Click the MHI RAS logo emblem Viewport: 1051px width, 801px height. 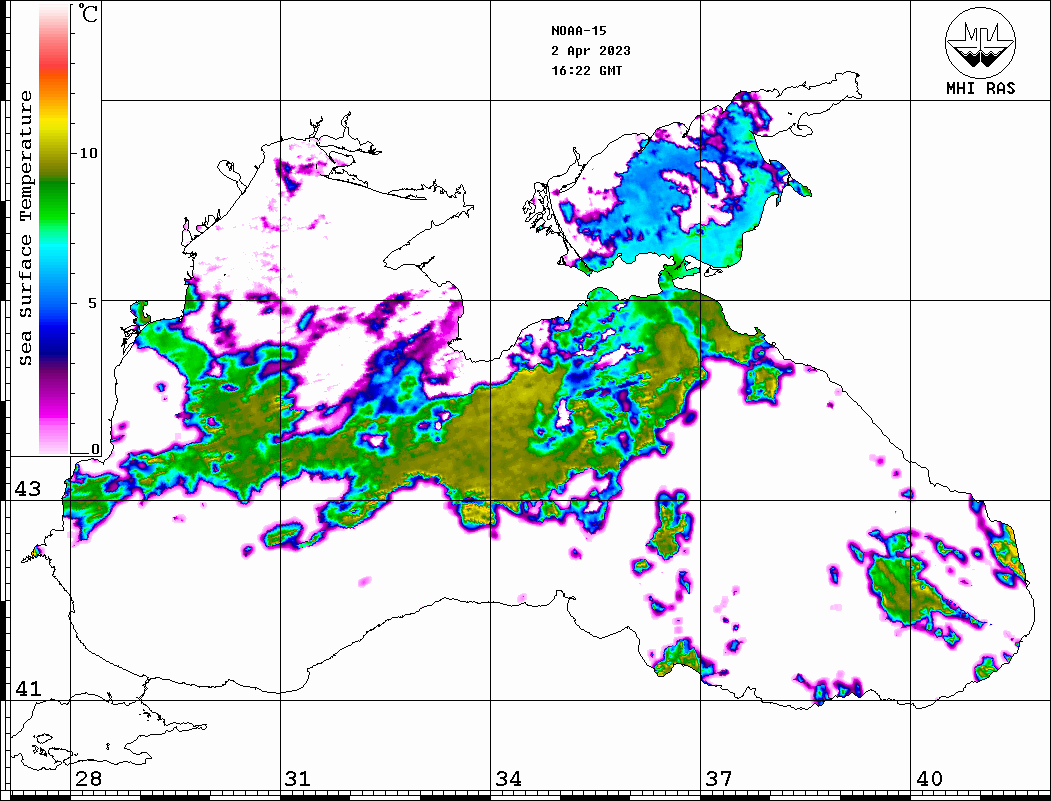tap(980, 42)
